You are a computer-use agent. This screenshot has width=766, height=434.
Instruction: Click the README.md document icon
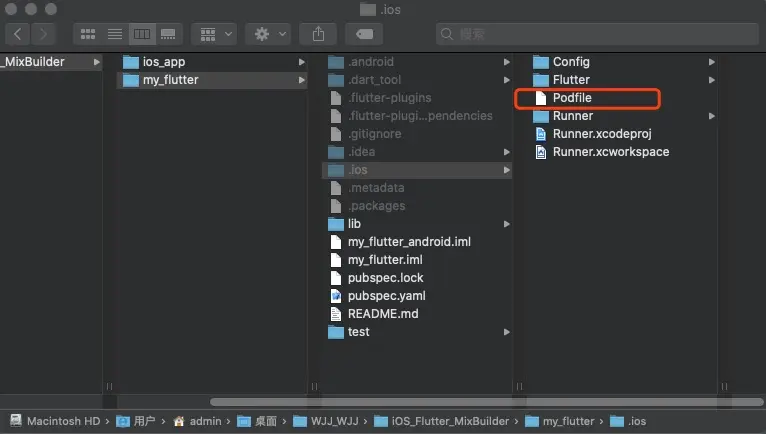(x=336, y=314)
